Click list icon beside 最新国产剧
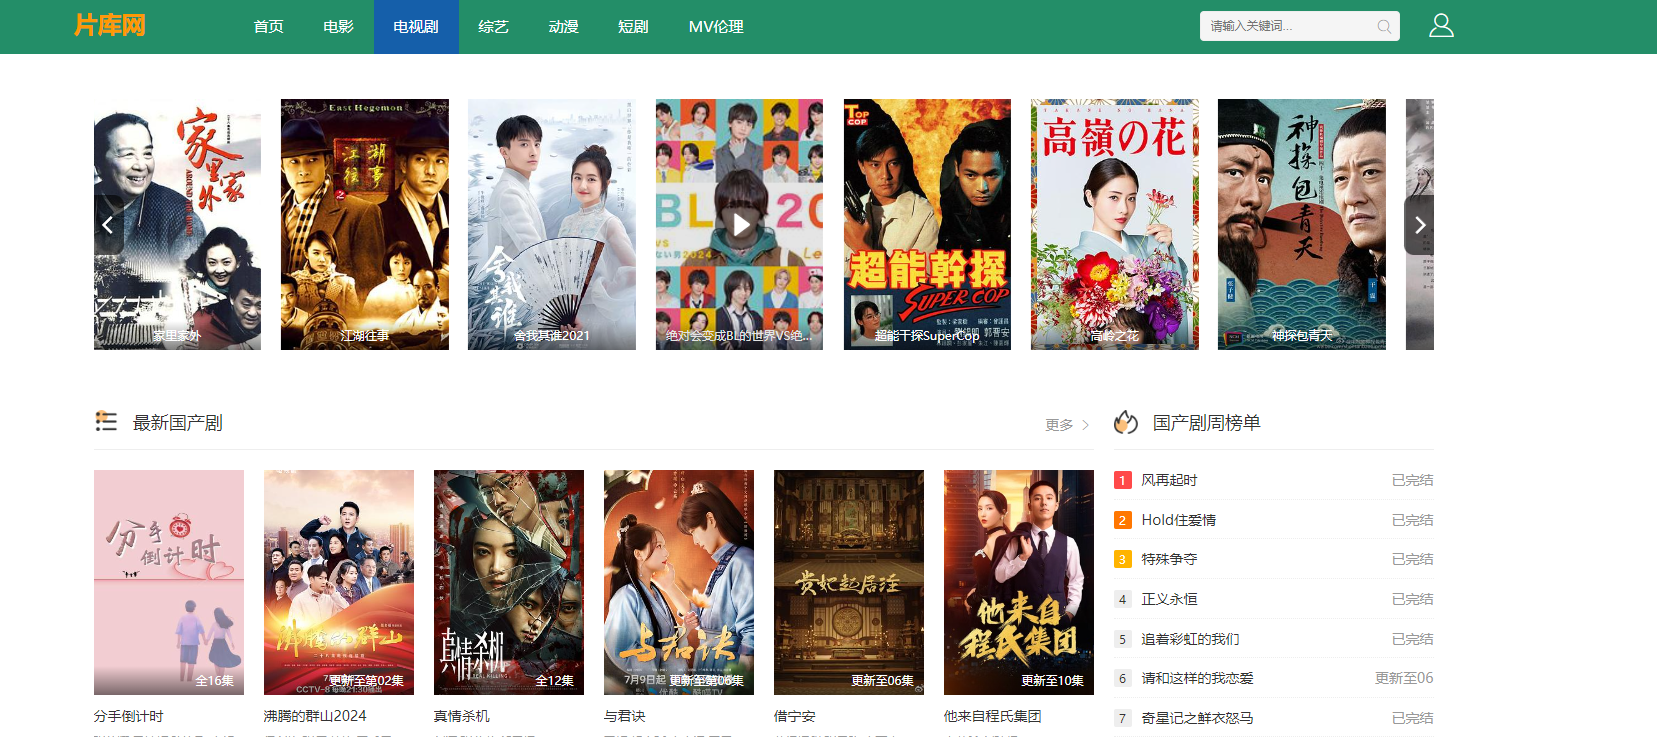The height and width of the screenshot is (737, 1657). click(106, 421)
